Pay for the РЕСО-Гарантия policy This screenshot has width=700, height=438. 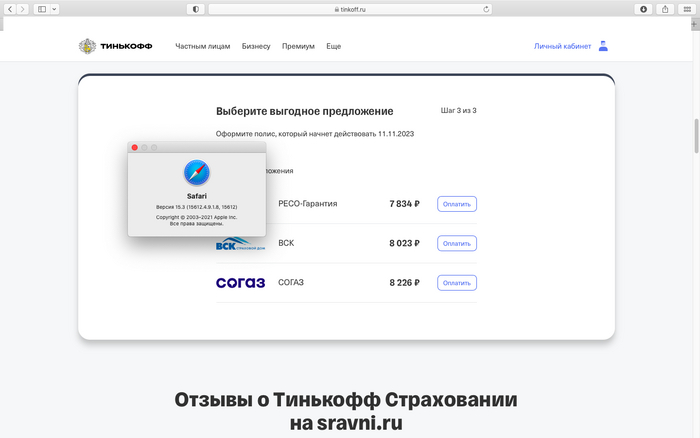pyautogui.click(x=457, y=204)
